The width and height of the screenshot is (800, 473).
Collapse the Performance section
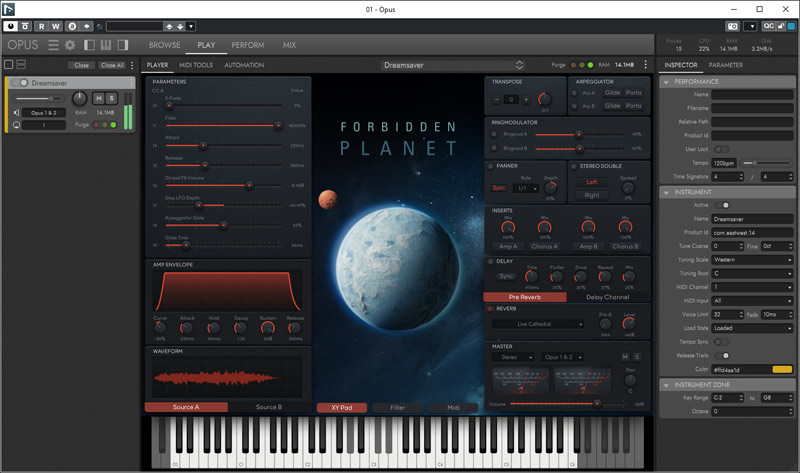[667, 81]
